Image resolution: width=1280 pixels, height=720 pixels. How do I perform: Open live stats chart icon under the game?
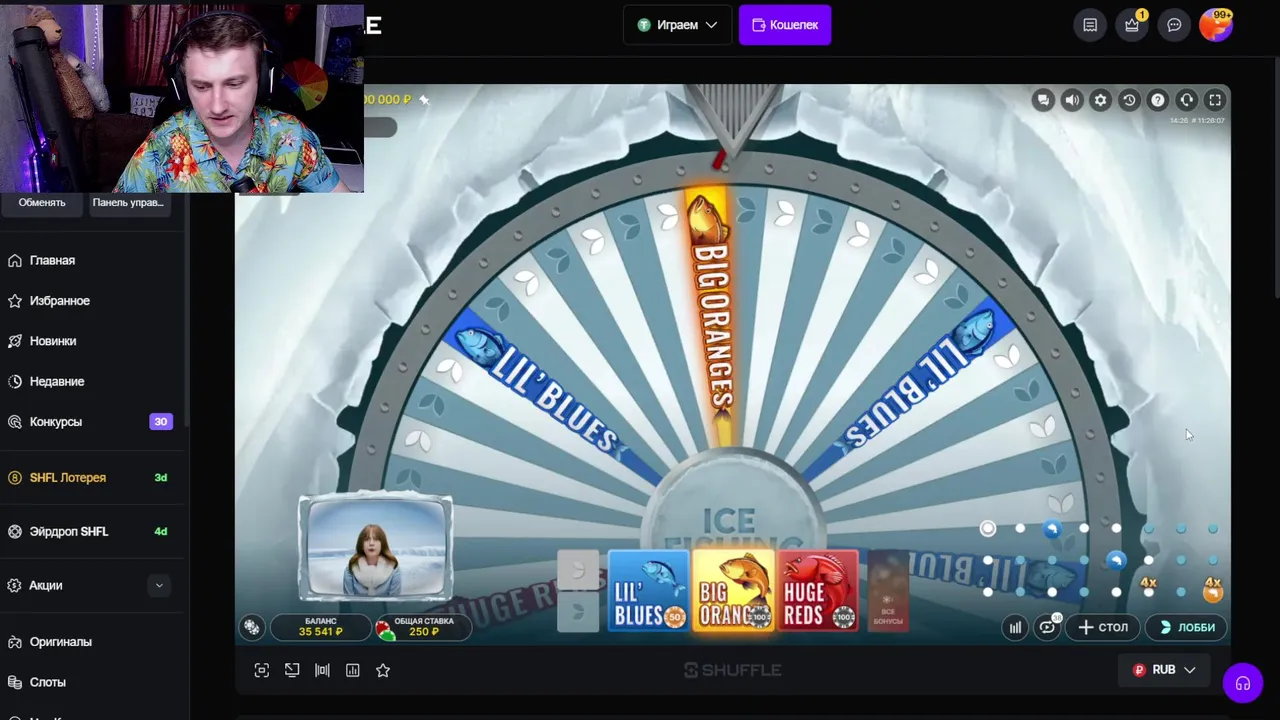(353, 670)
